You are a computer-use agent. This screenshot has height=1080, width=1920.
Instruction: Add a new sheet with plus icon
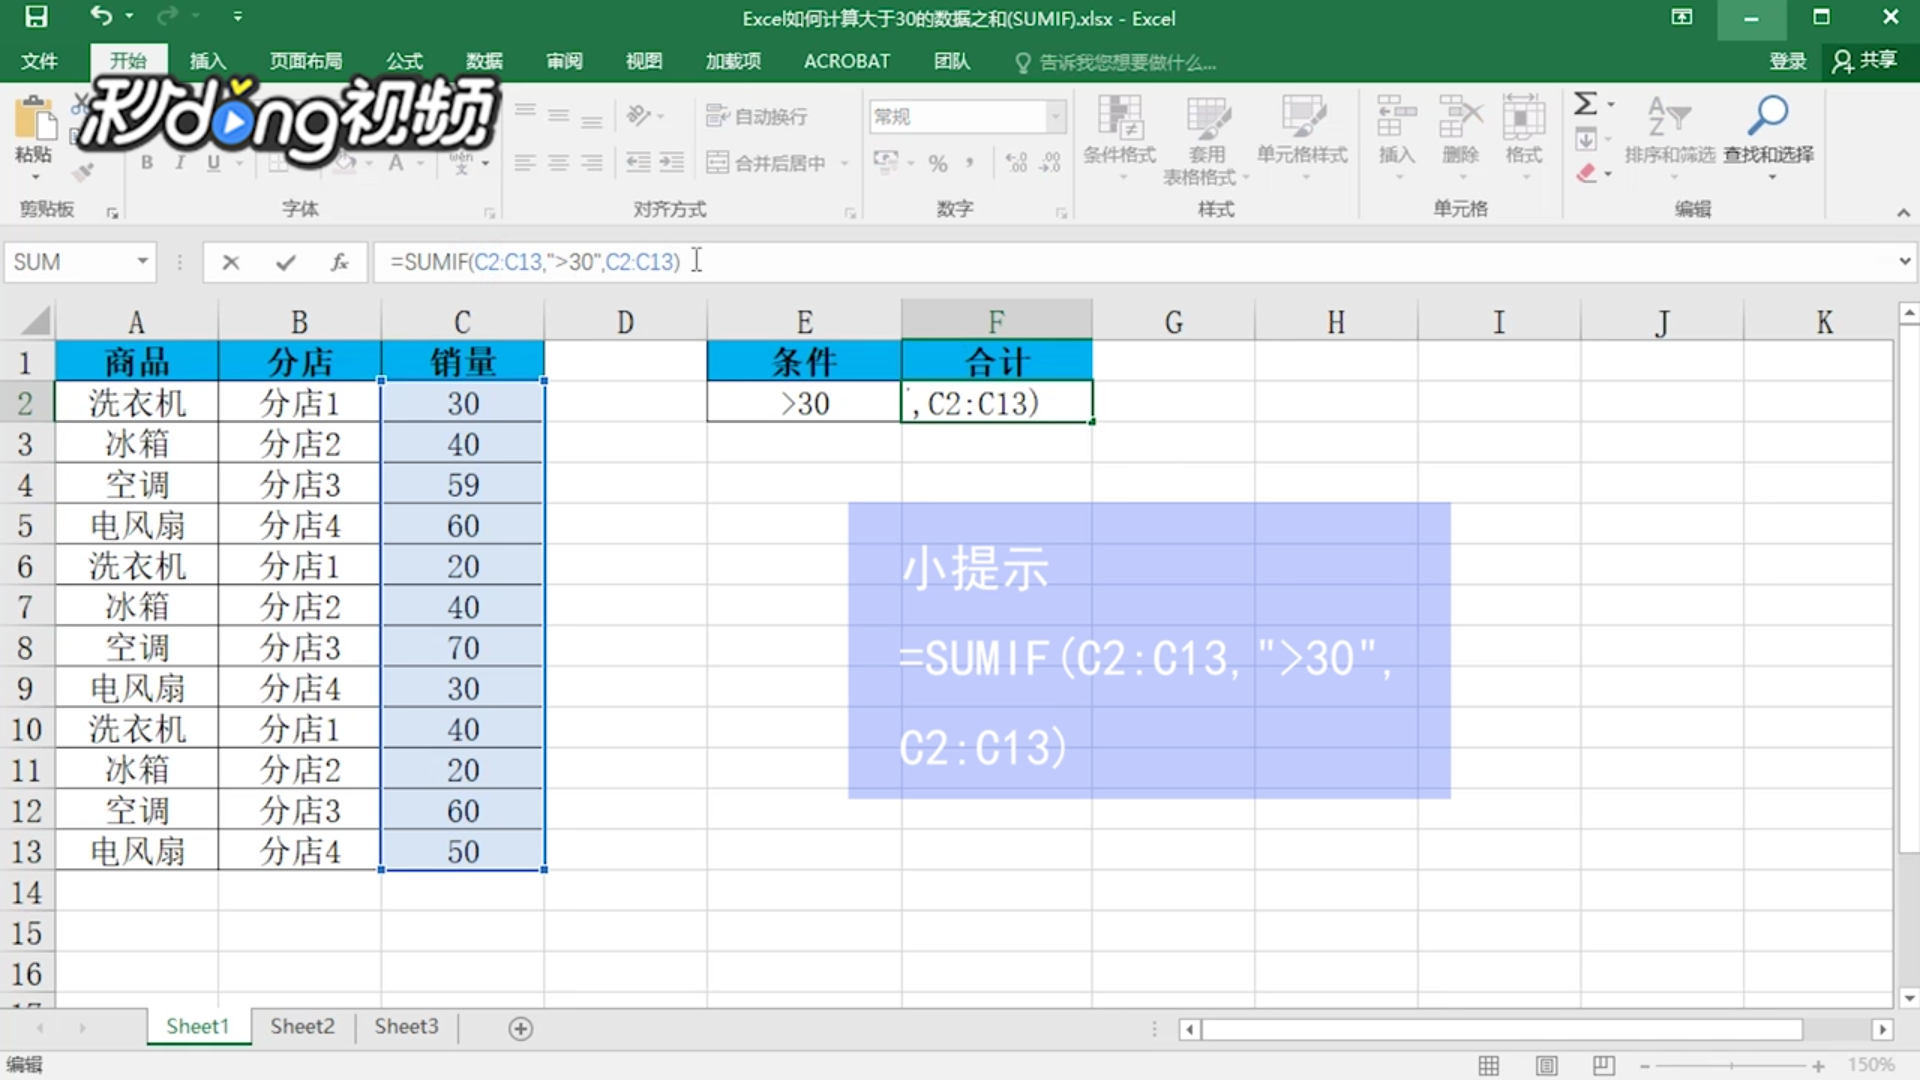coord(520,1028)
